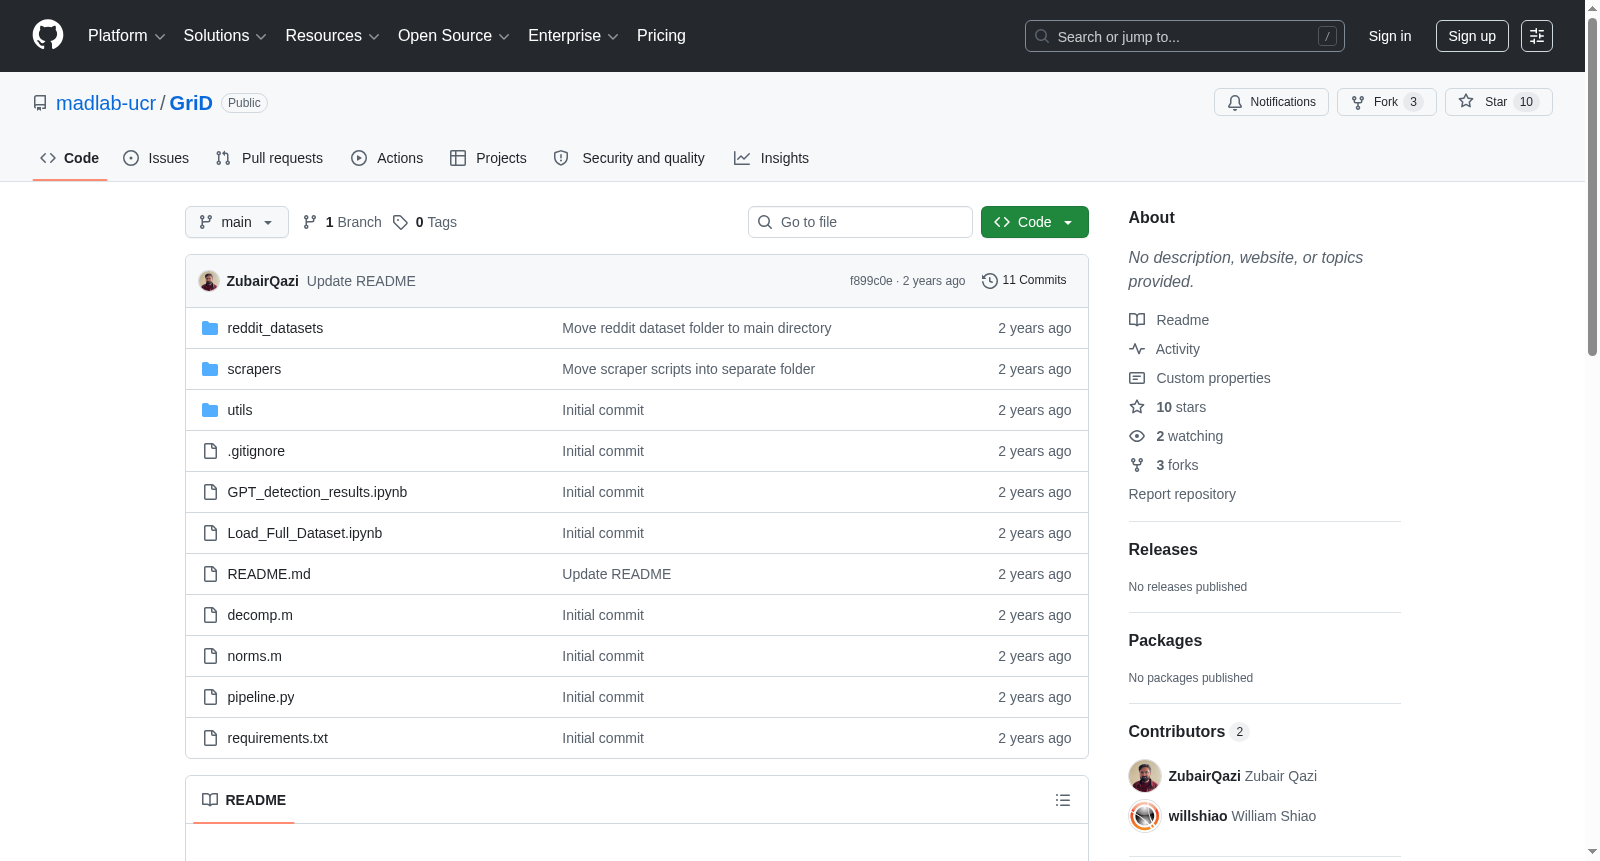Switch to the Insights tab
This screenshot has width=1600, height=861.
tap(771, 158)
